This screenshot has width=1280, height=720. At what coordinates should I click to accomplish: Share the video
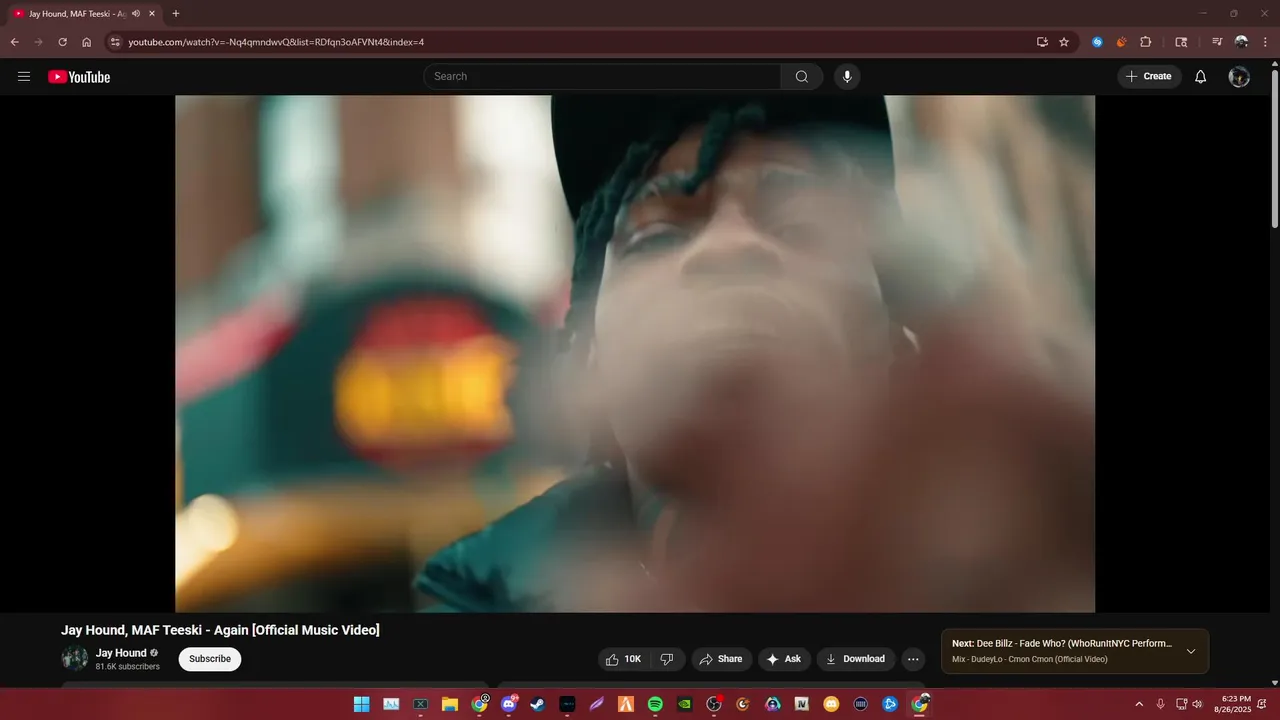(x=720, y=659)
